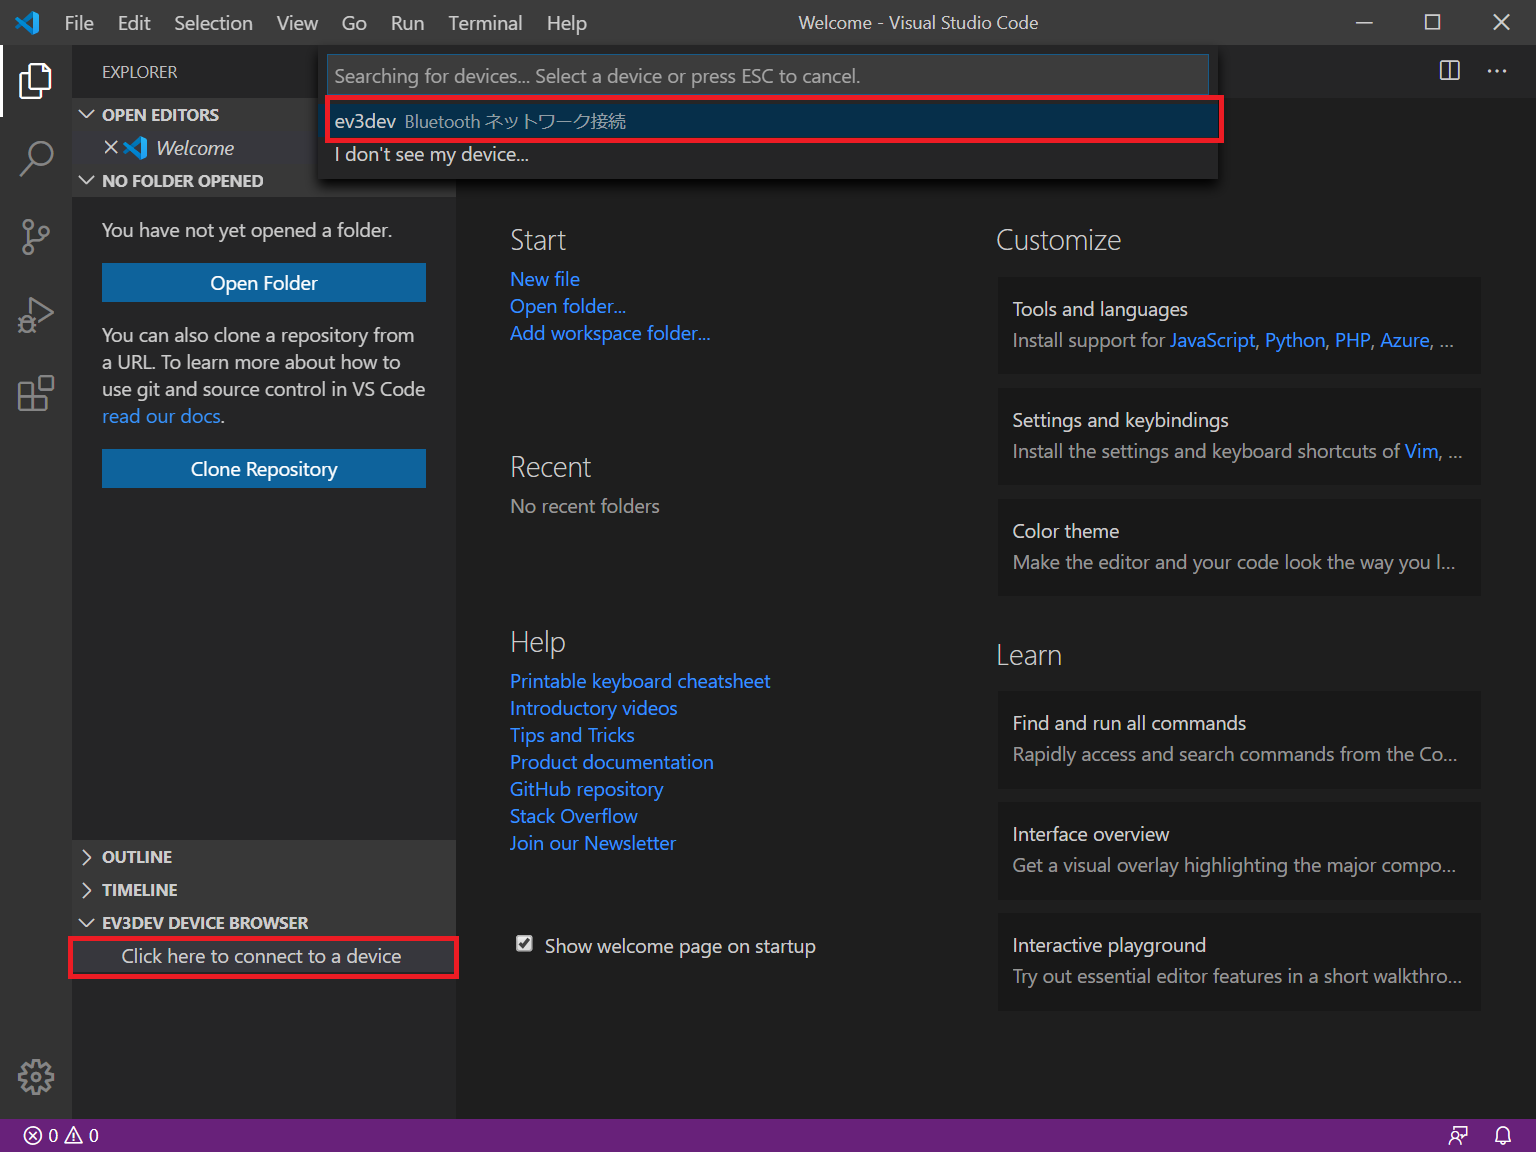Open the Selection menu

(213, 22)
